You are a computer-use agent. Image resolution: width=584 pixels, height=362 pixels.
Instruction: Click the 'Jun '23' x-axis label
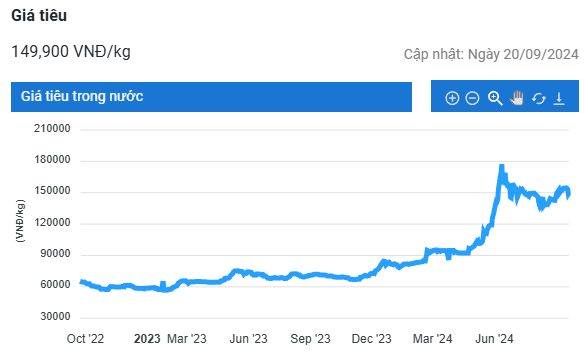[x=248, y=339]
